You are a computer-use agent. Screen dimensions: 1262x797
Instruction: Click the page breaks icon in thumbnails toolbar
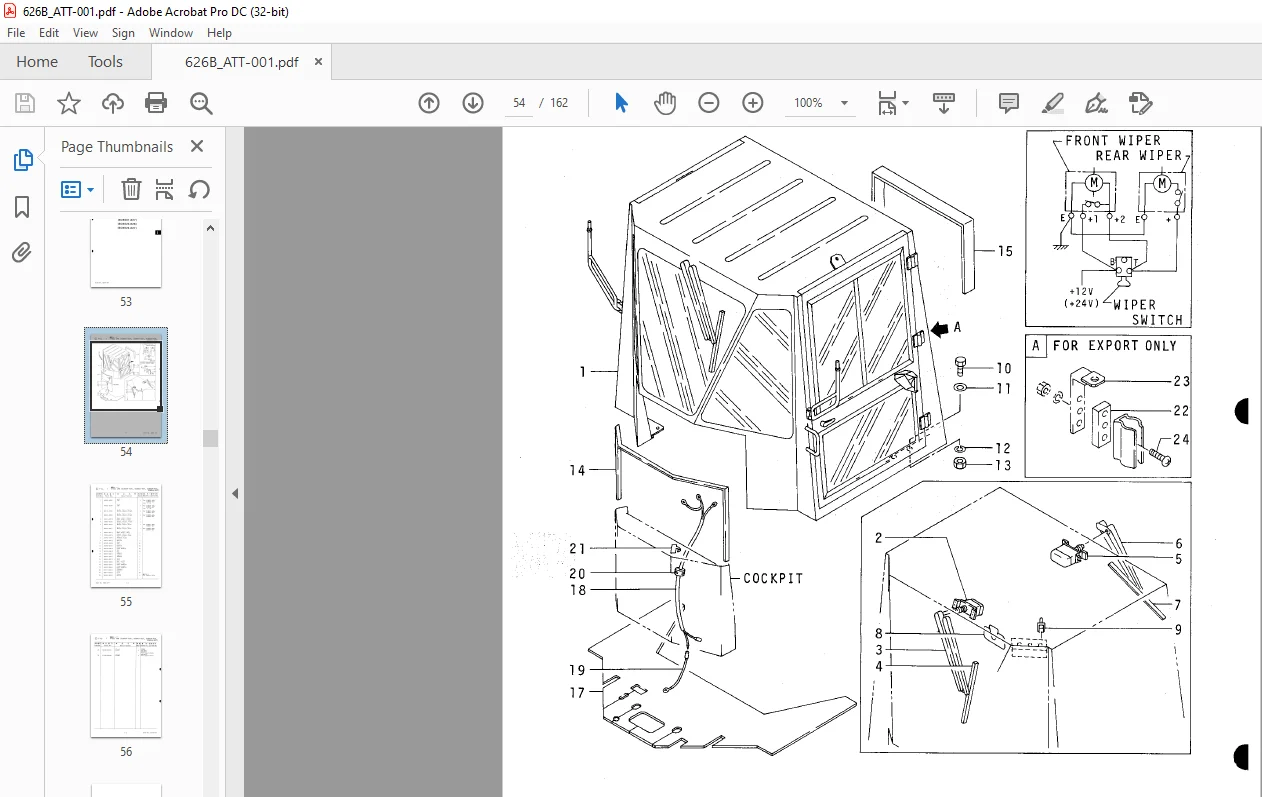[165, 189]
